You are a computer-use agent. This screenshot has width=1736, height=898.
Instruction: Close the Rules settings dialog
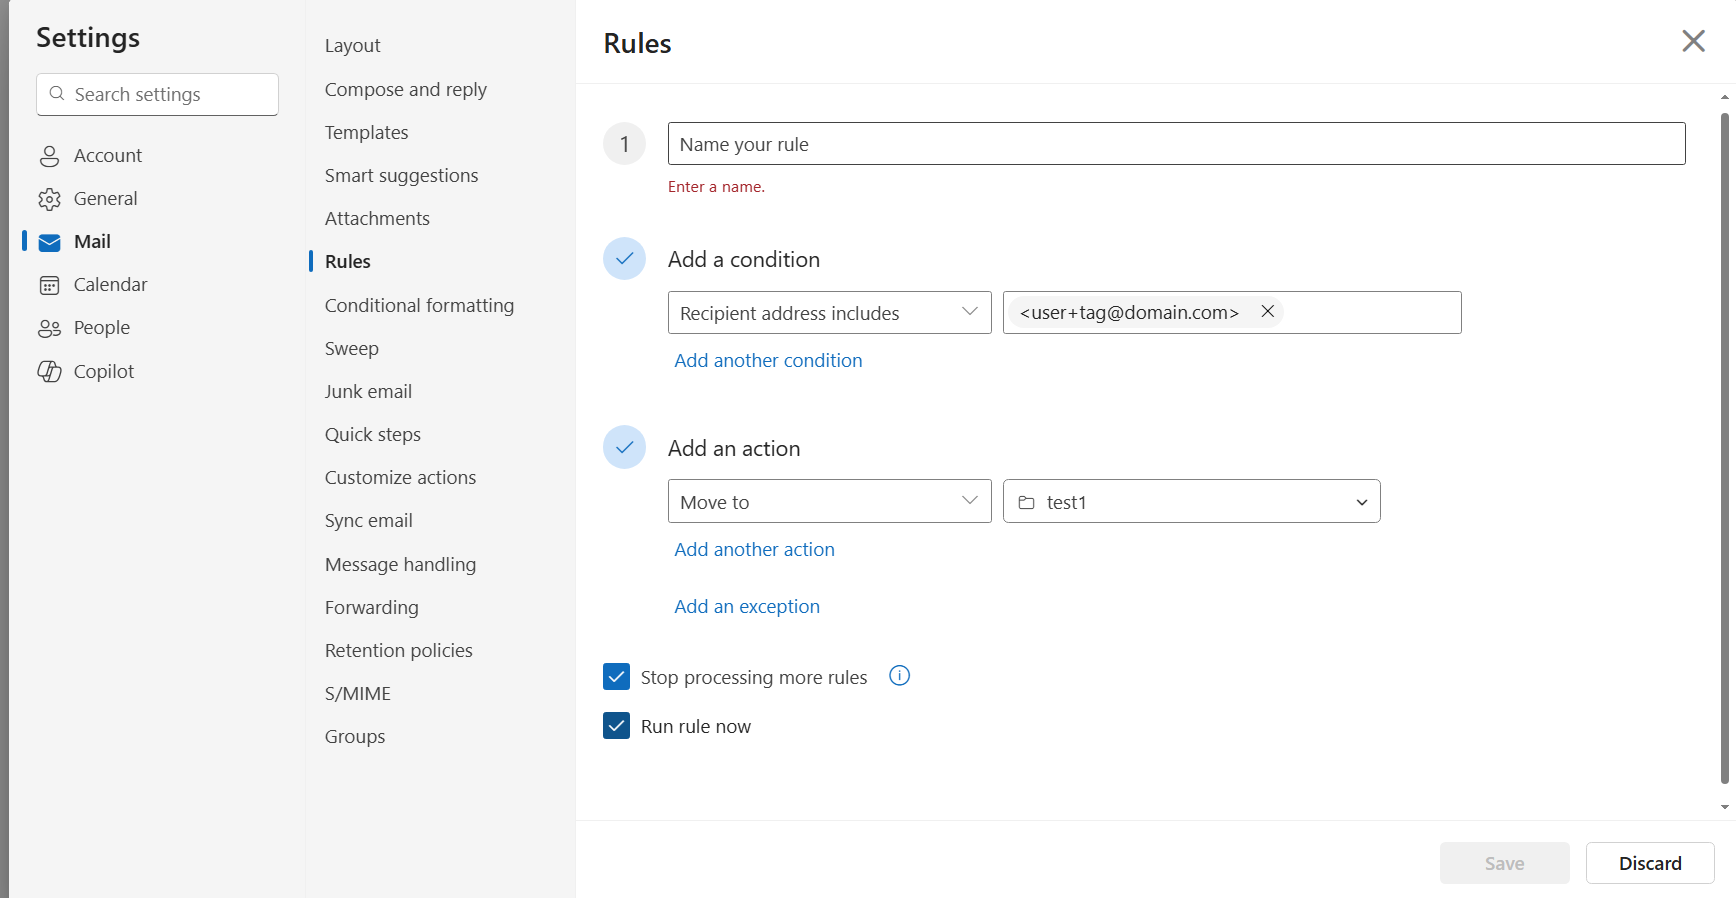pyautogui.click(x=1693, y=41)
